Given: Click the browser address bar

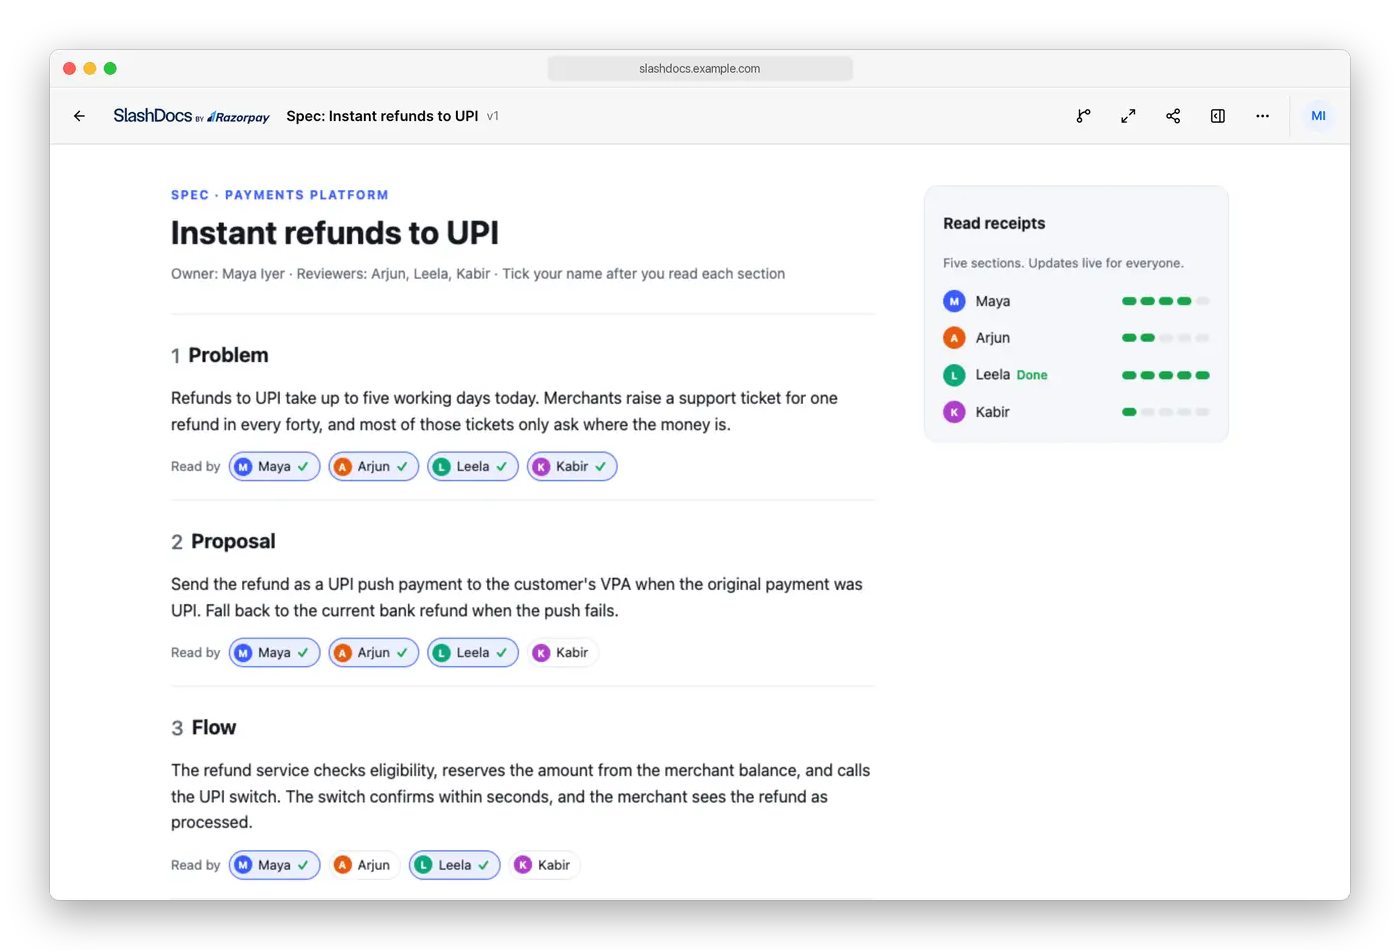Looking at the screenshot, I should tap(700, 68).
